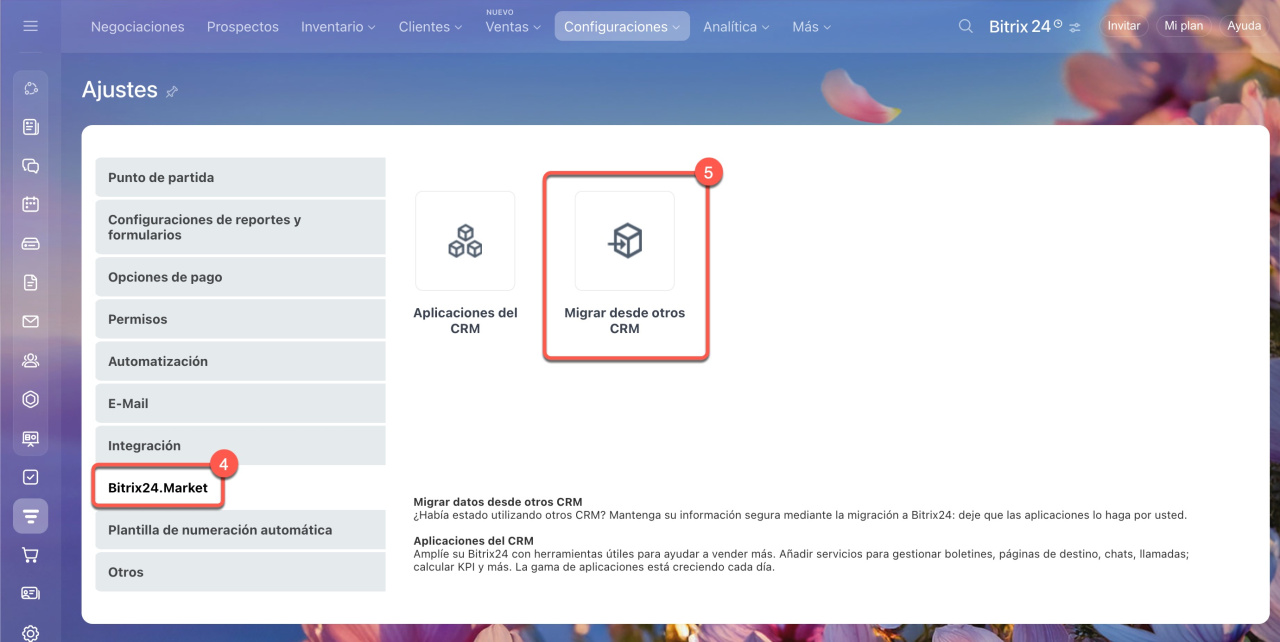1280x642 pixels.
Task: Expand the Ventas dropdown menu
Action: coord(513,27)
